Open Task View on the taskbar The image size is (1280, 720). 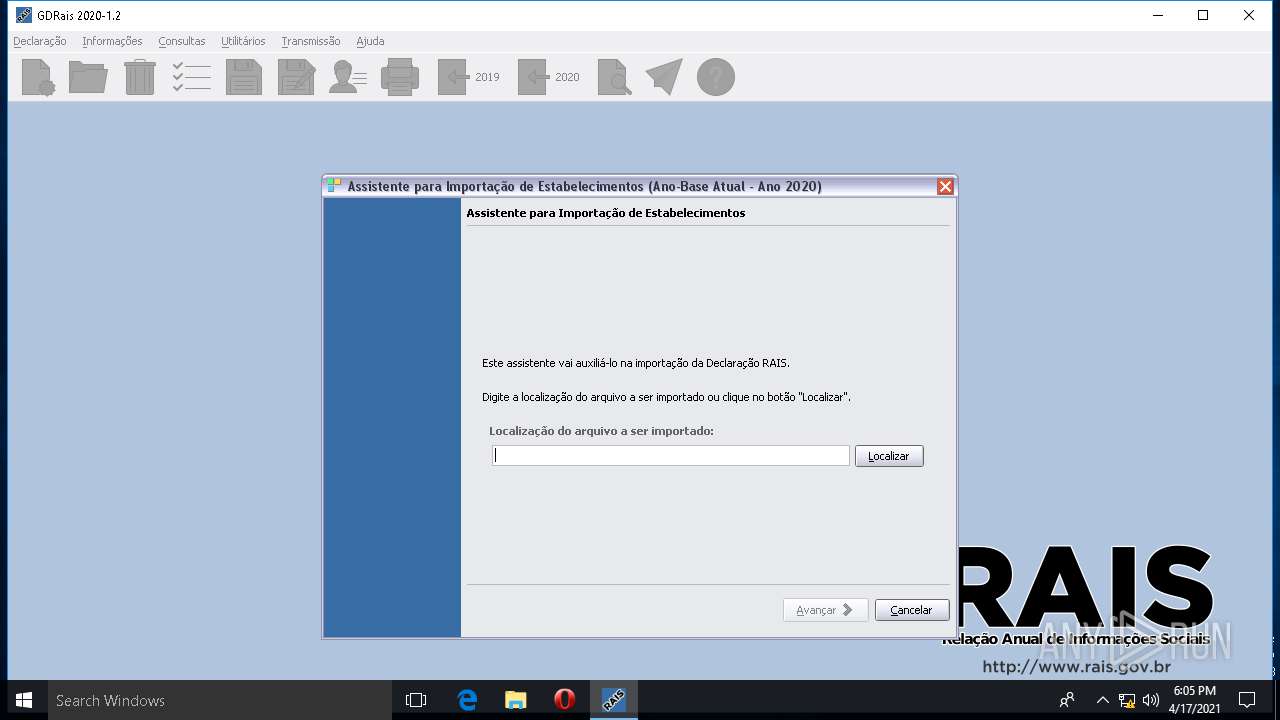(x=416, y=700)
